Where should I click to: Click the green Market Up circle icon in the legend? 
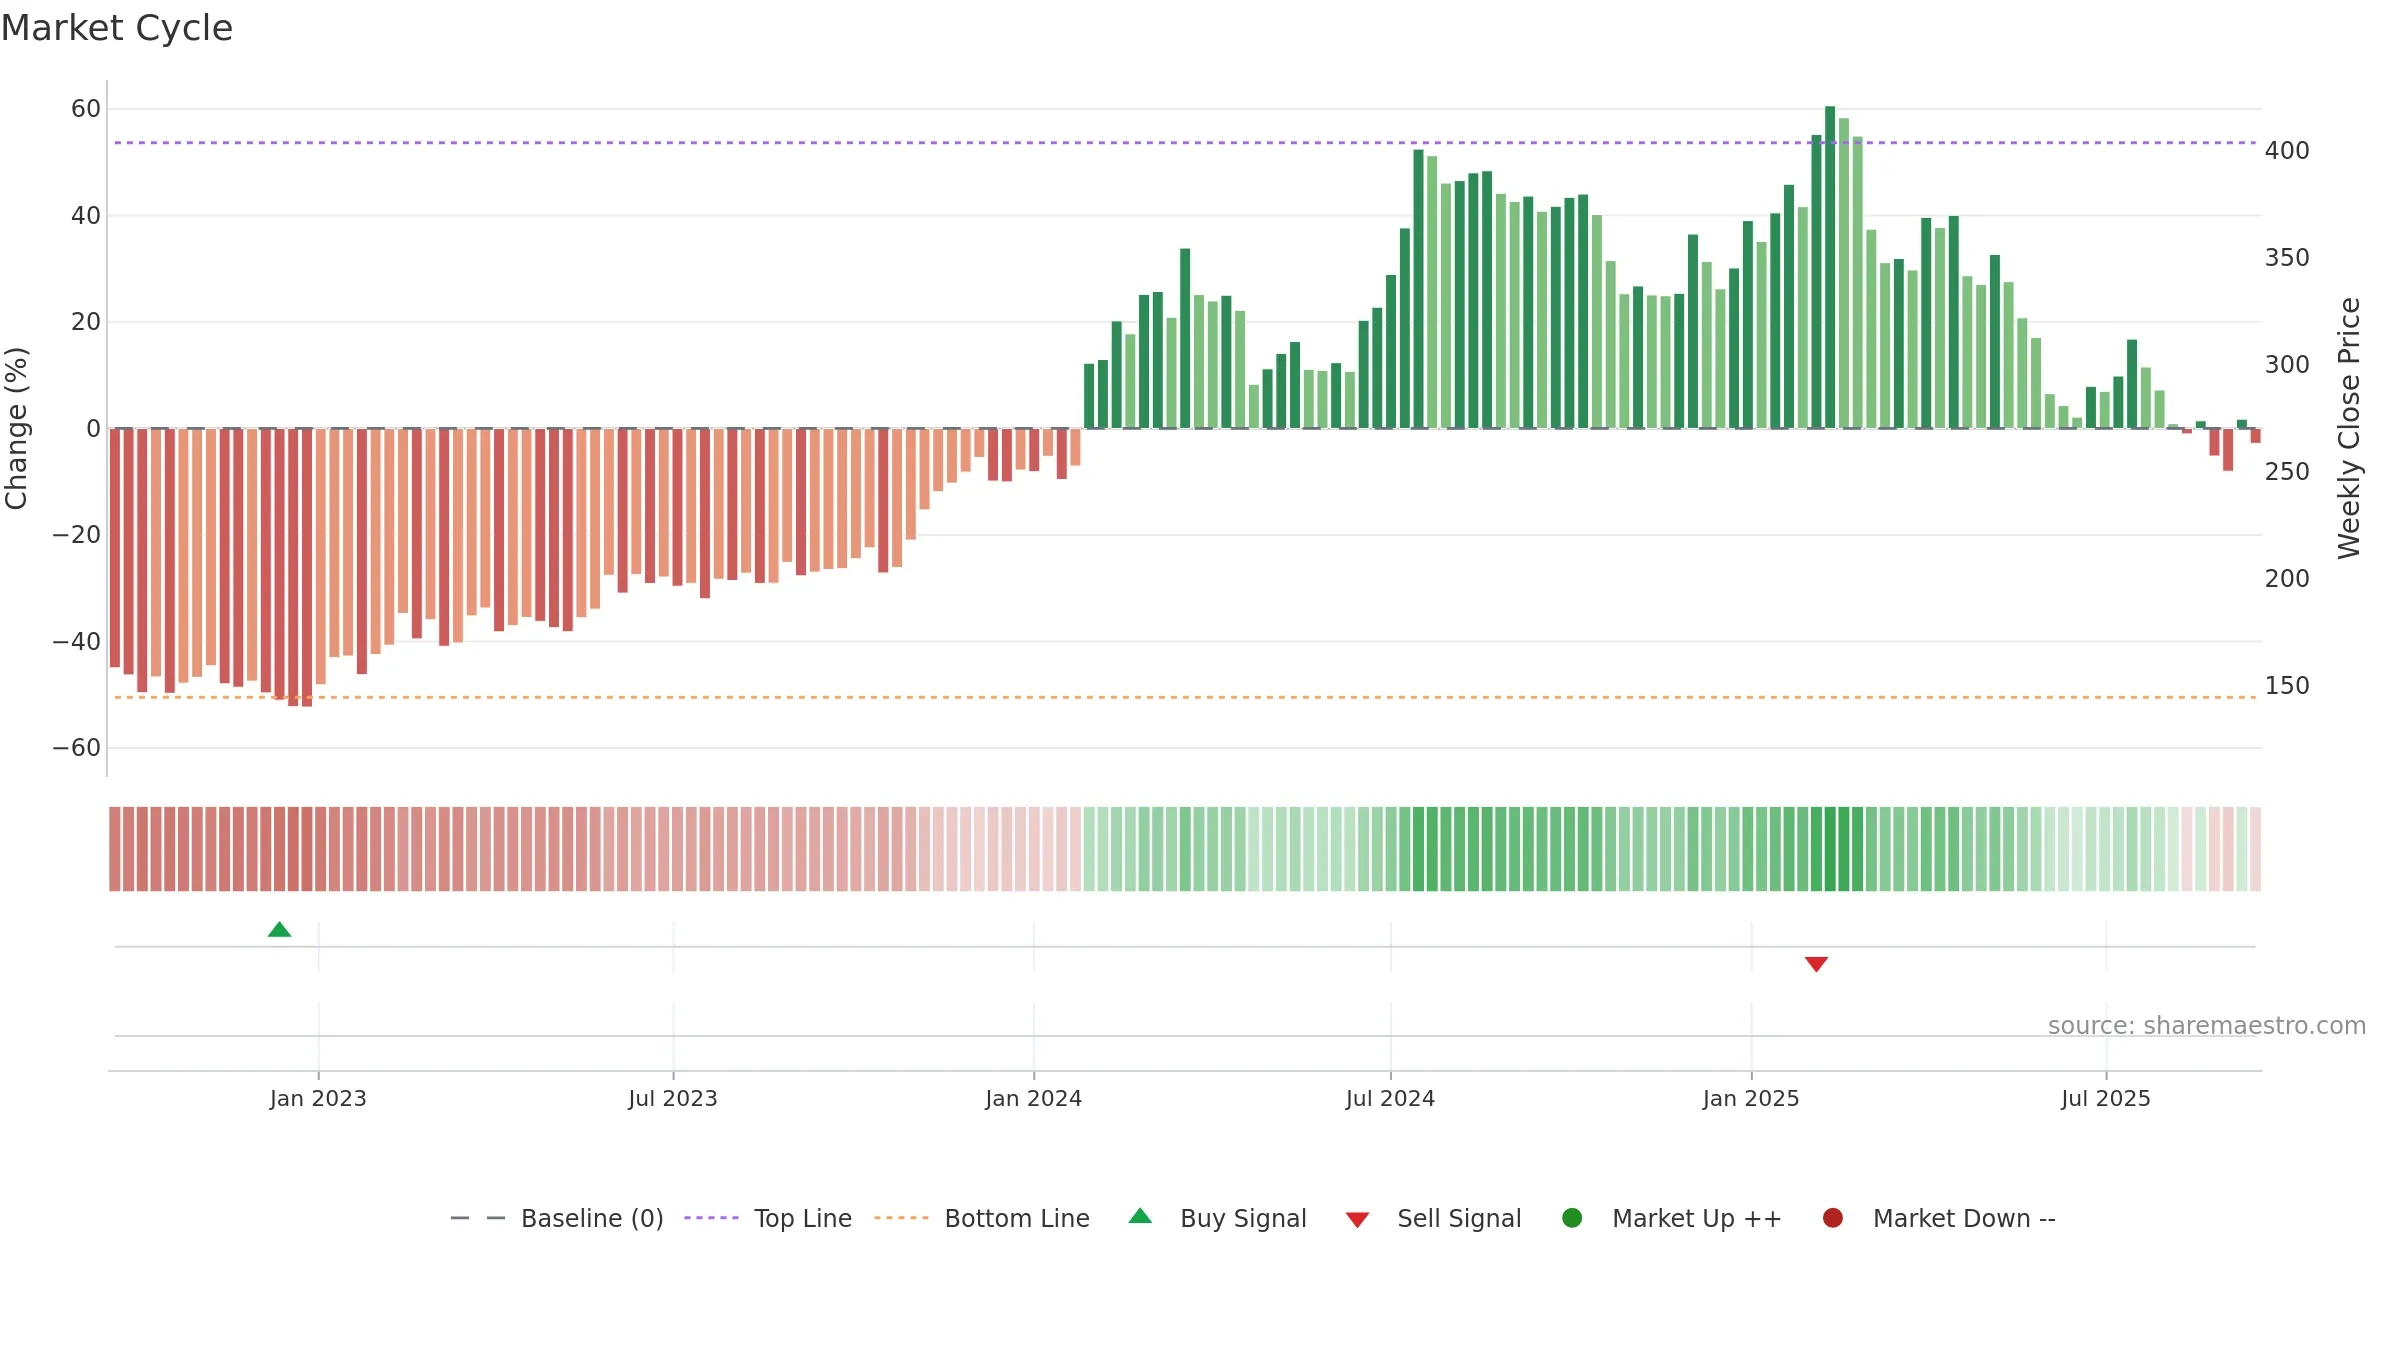(x=1572, y=1218)
